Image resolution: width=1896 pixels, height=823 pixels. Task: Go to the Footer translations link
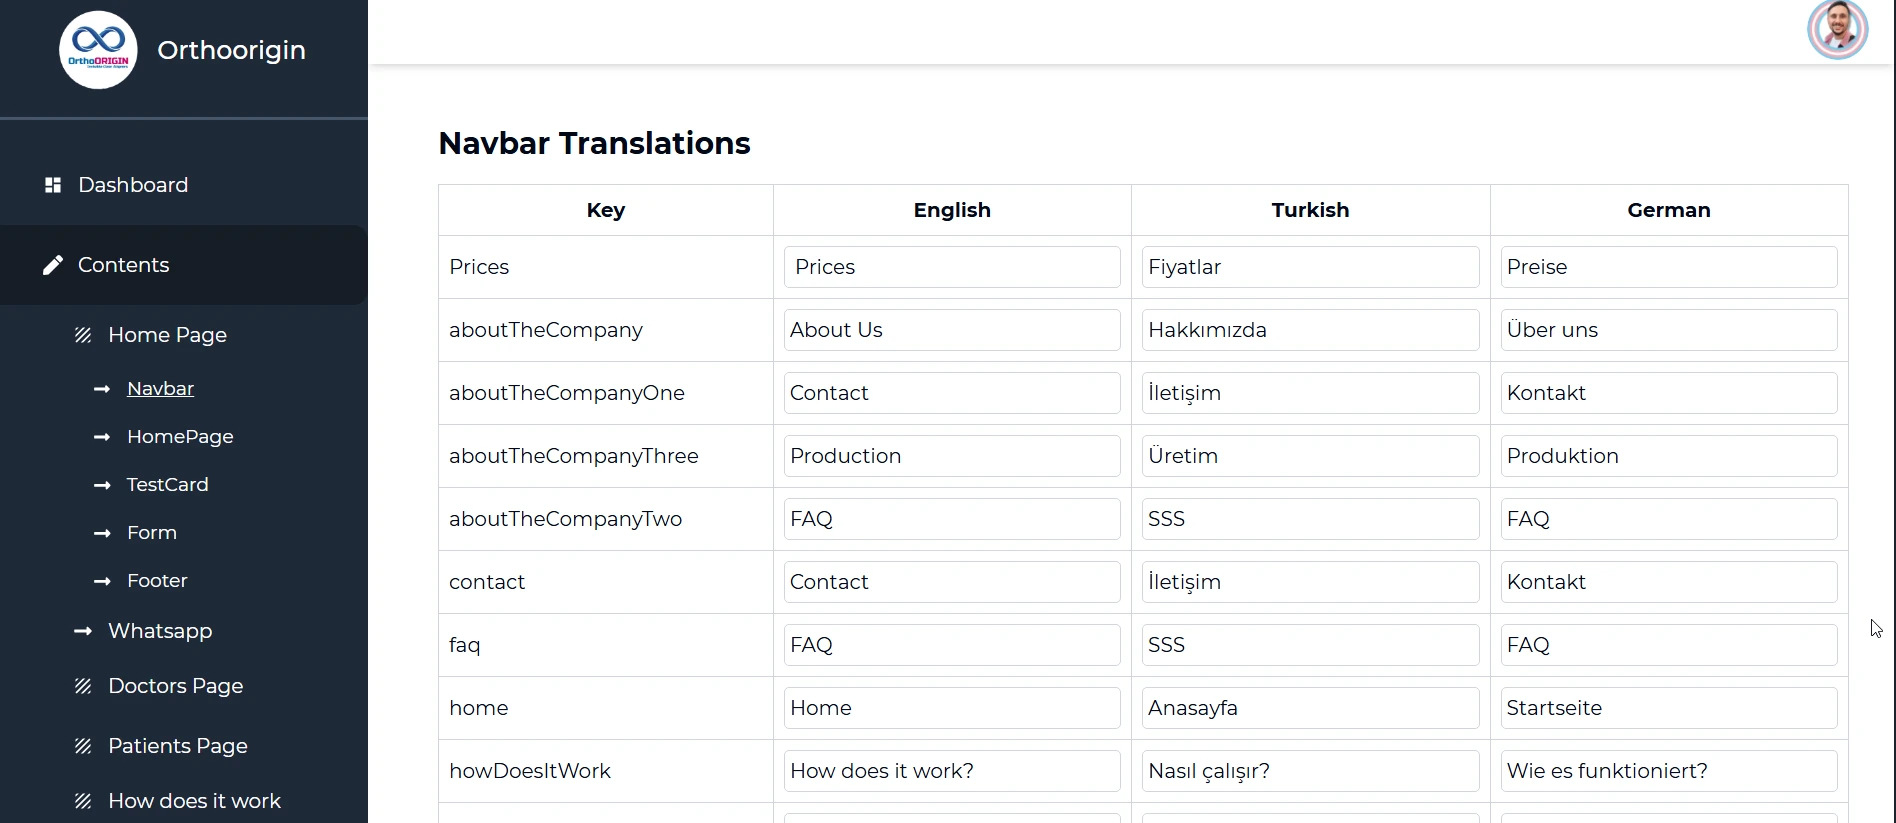tap(157, 581)
